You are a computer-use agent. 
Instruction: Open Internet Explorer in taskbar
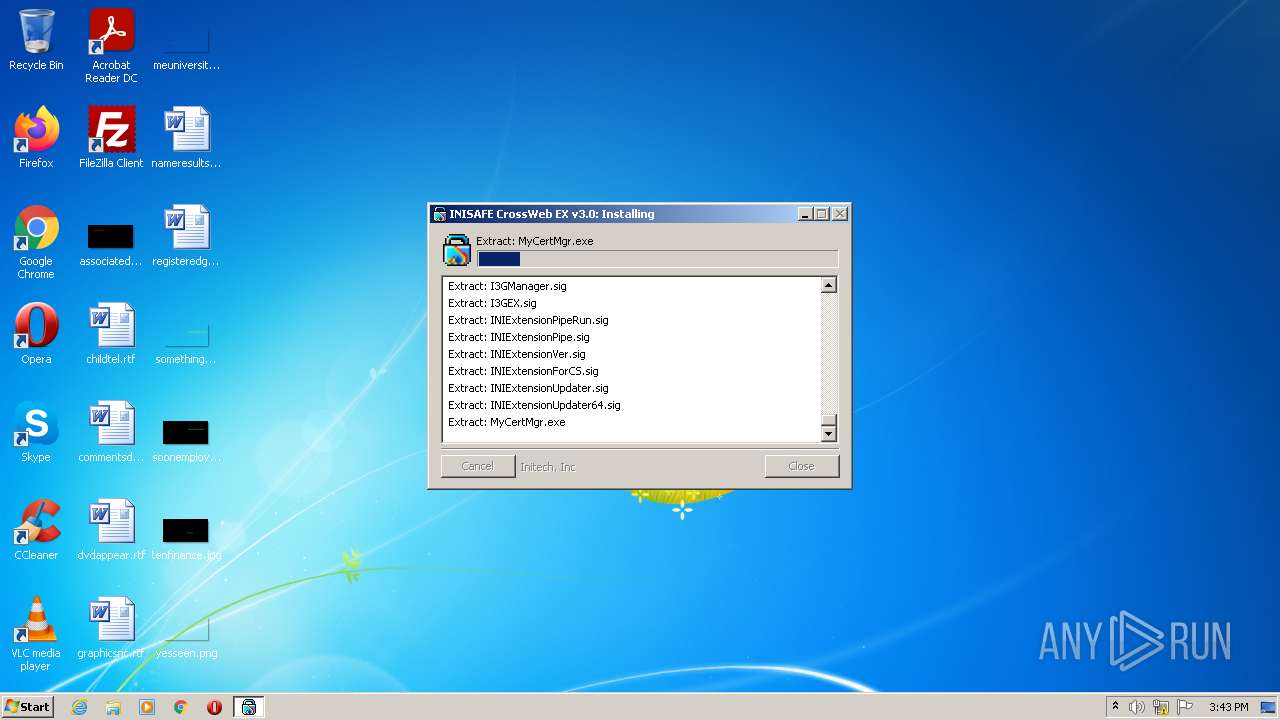pyautogui.click(x=79, y=707)
